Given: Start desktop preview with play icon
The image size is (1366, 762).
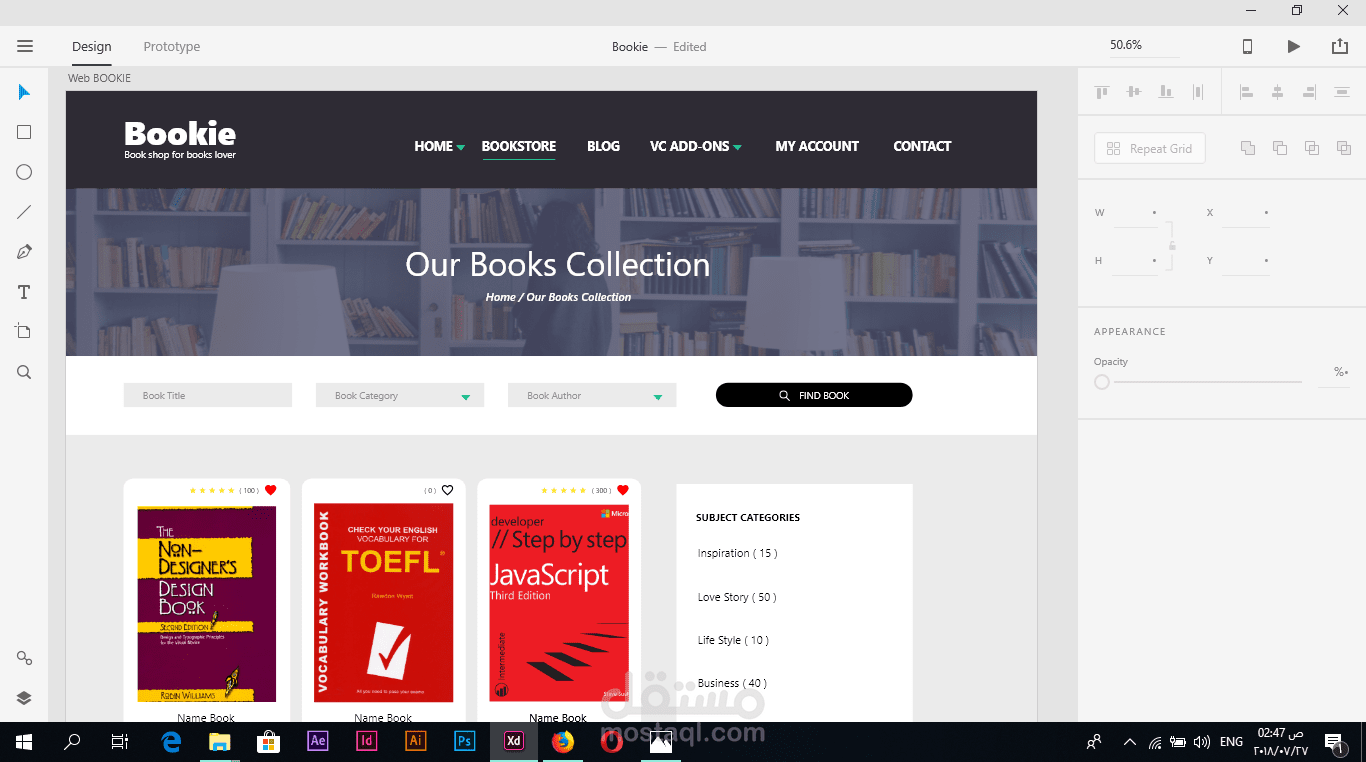Looking at the screenshot, I should (1294, 46).
